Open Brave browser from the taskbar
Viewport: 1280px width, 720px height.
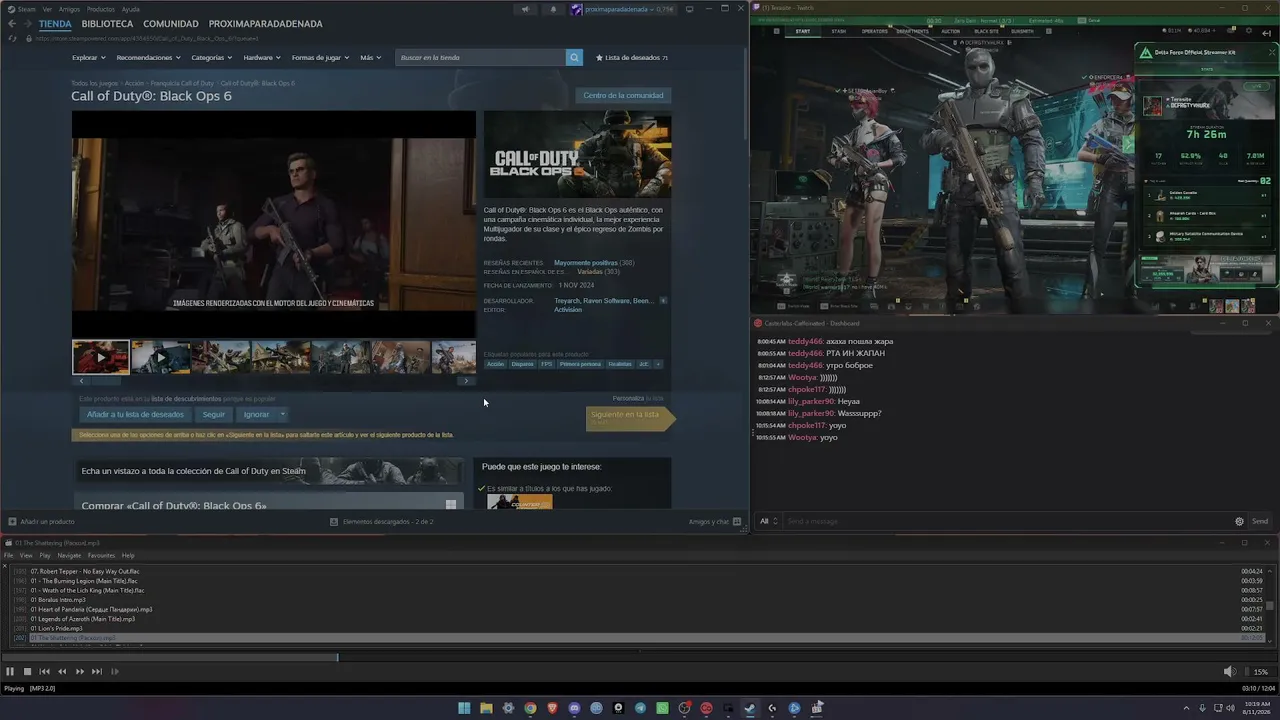pos(552,708)
